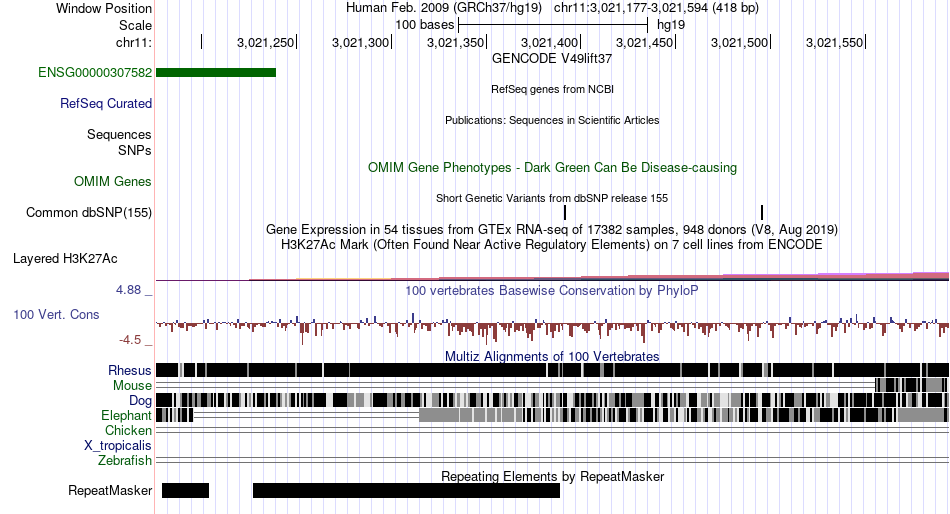950x514 pixels.
Task: Click GTEx Gene Expression track title
Action: pyautogui.click(x=552, y=230)
